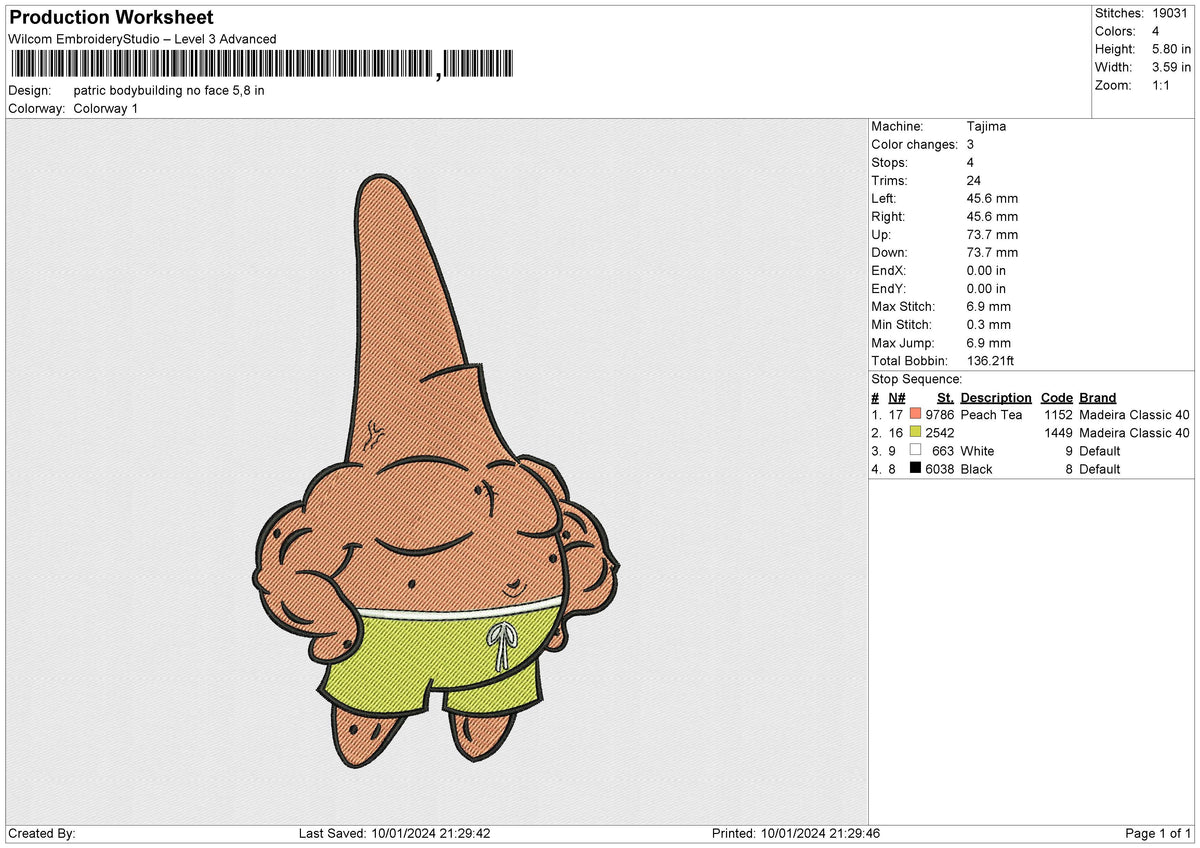The image size is (1200, 848).
Task: Click the Stops value 4
Action: click(x=971, y=162)
